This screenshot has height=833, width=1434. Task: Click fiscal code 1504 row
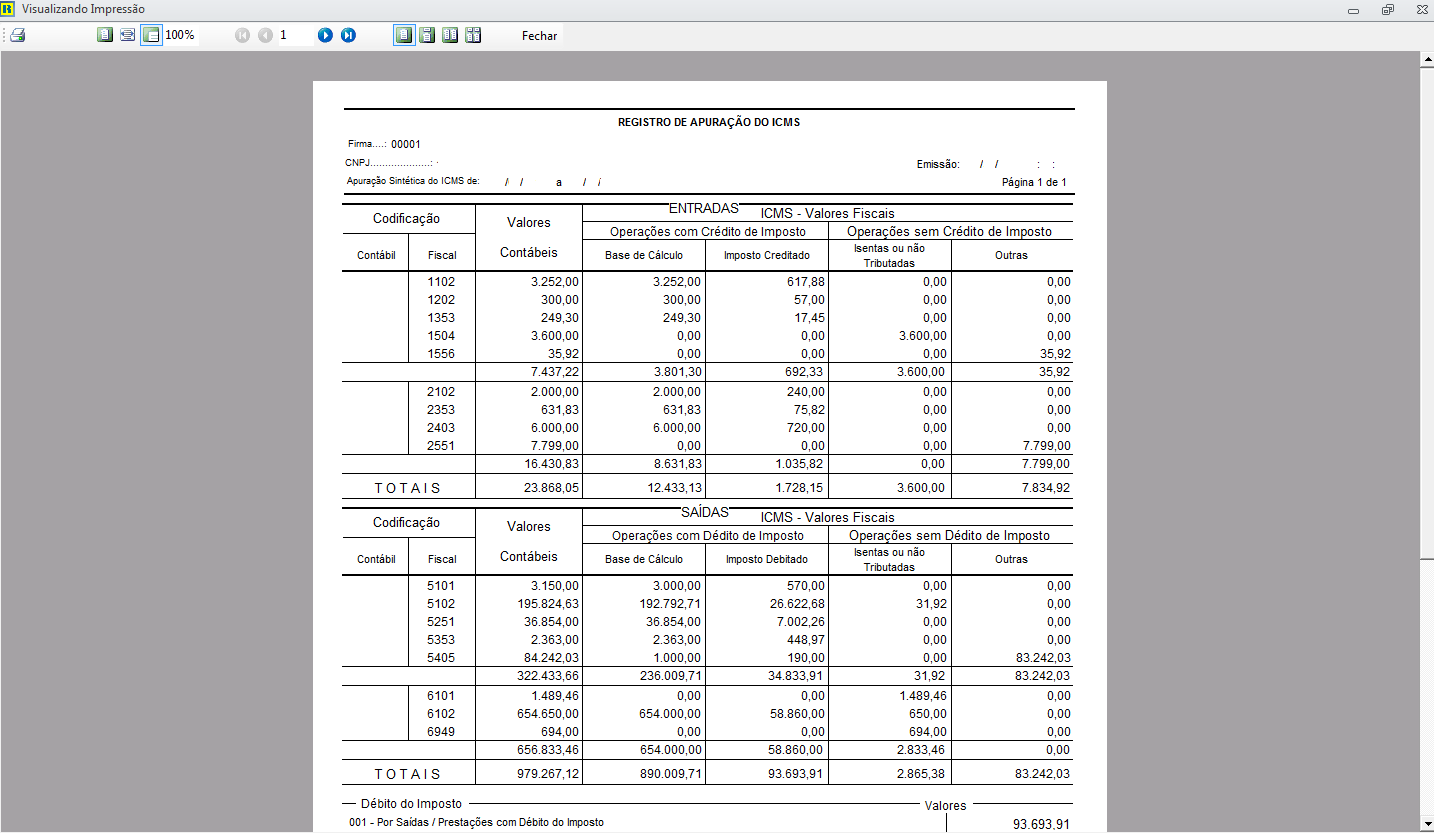click(x=441, y=336)
